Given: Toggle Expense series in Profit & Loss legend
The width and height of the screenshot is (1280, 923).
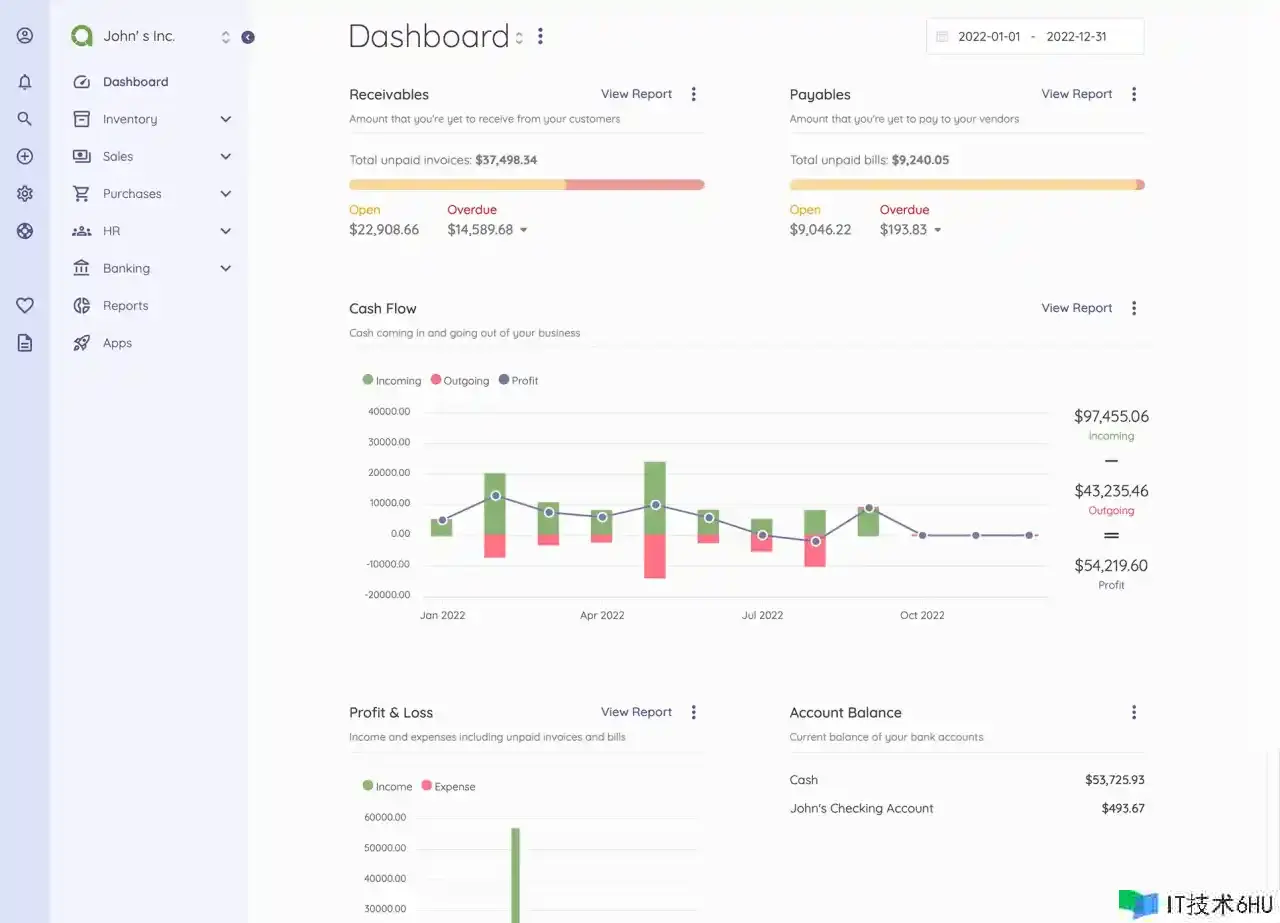Looking at the screenshot, I should point(448,787).
